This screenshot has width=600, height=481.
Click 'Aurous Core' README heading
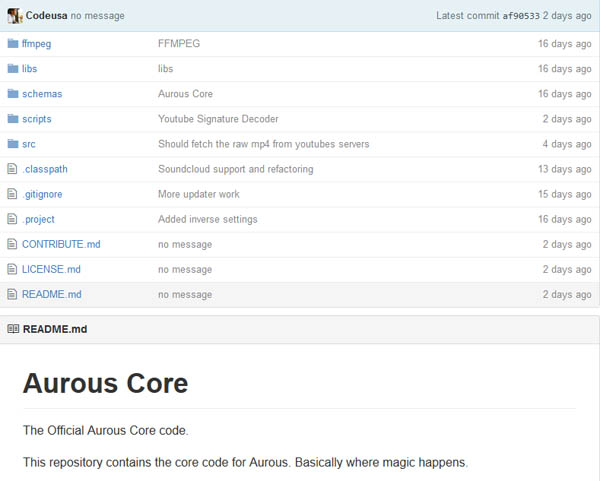pos(106,383)
